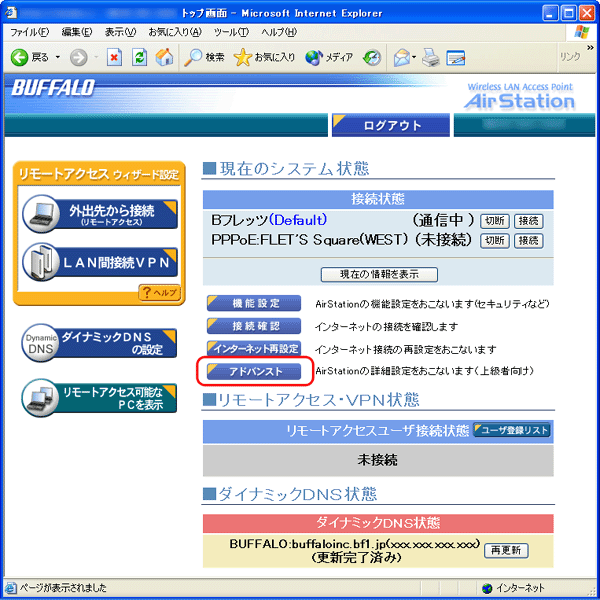Image resolution: width=600 pixels, height=600 pixels.
Task: Expand the Mail icon dropdown arrow
Action: pyautogui.click(x=414, y=58)
